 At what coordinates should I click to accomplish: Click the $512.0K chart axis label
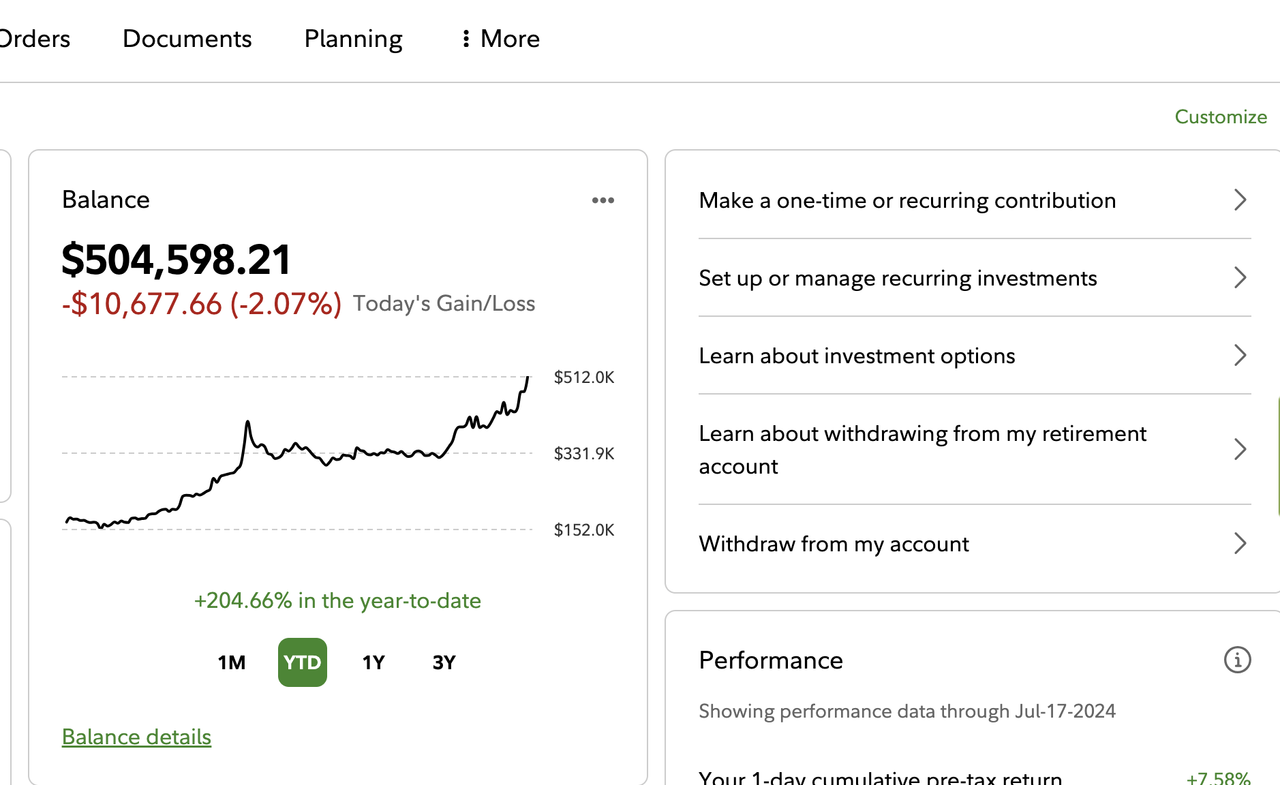coord(584,377)
